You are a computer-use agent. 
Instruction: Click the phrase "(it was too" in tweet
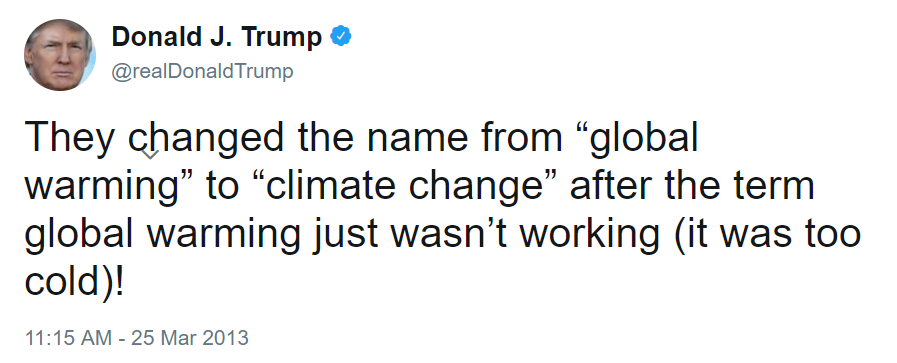tap(768, 235)
